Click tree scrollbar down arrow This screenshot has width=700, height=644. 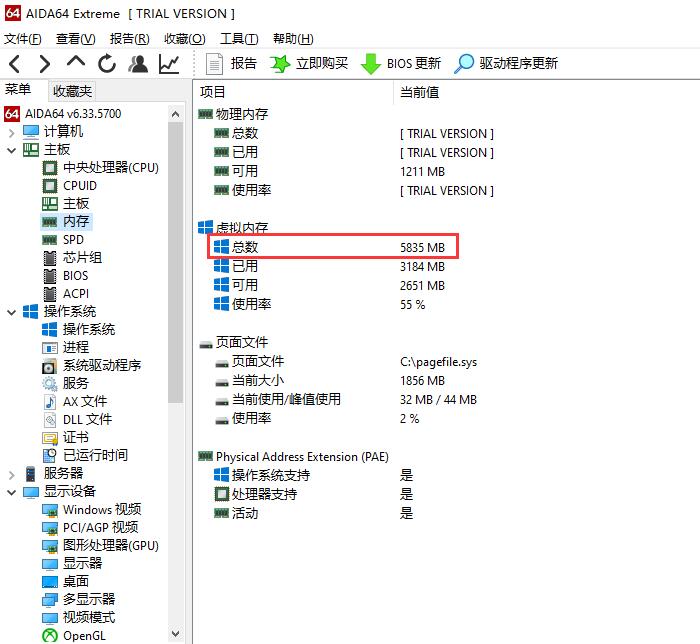point(175,634)
